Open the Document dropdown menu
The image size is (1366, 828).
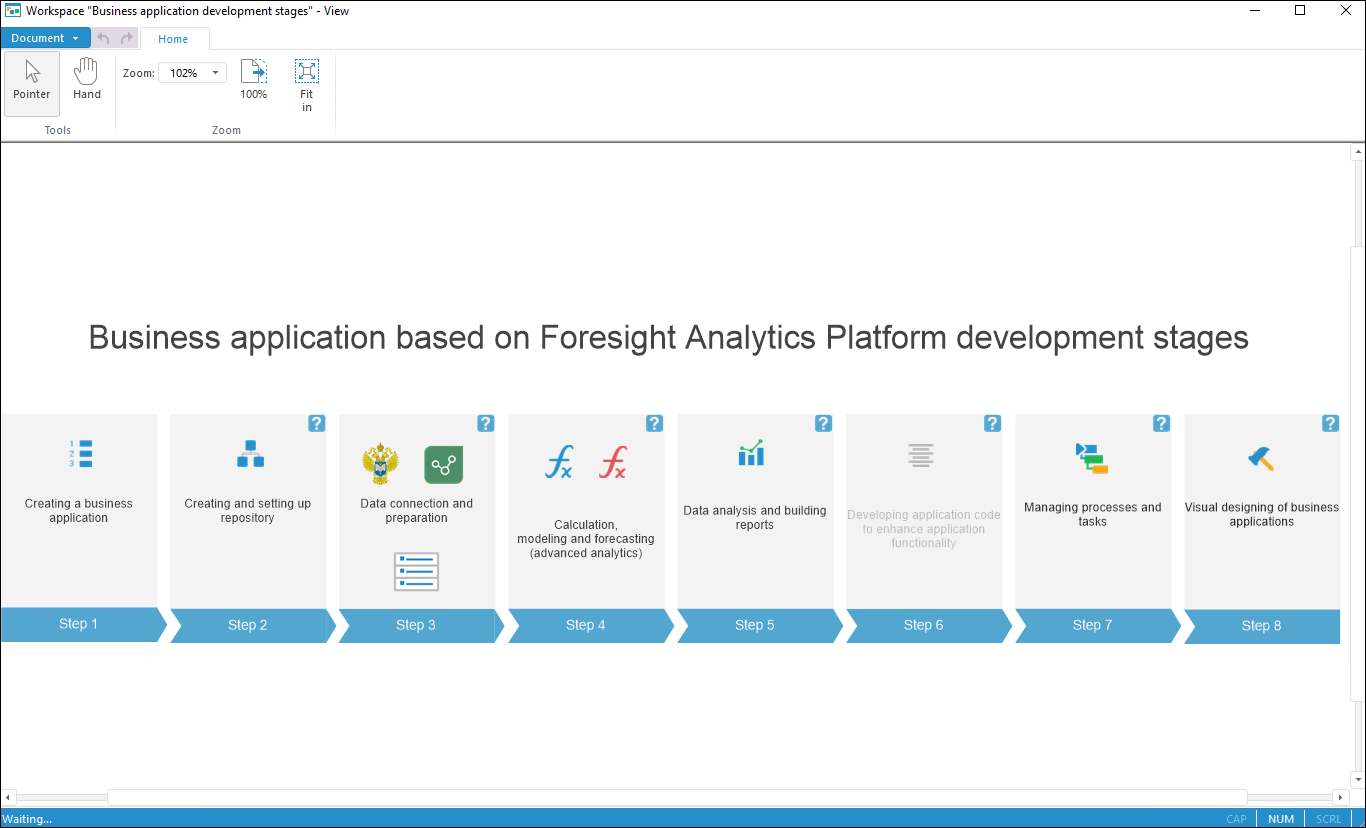45,38
